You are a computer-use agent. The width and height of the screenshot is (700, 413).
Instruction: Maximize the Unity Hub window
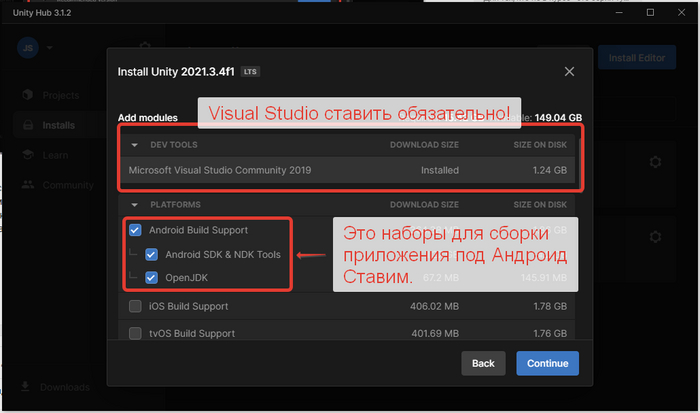(650, 13)
